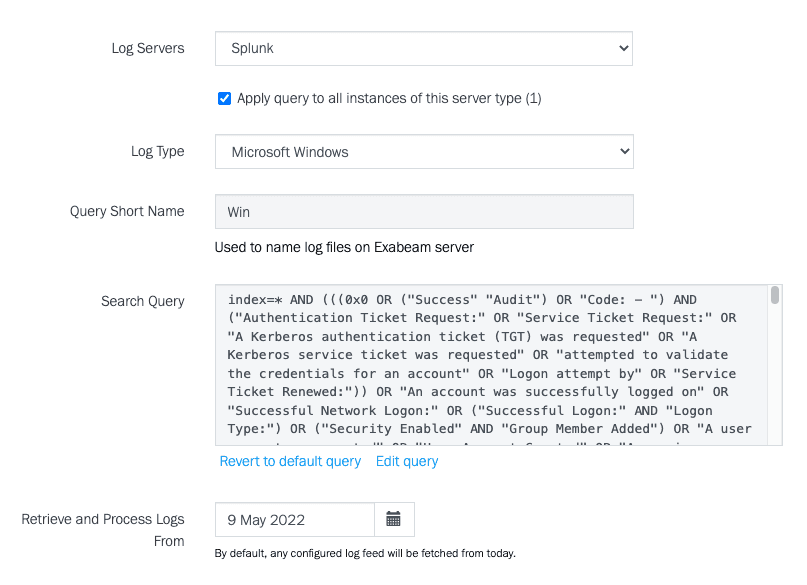Open the Log Type dropdown showing Microsoft Windows
Viewport: 807px width, 585px height.
pos(423,152)
